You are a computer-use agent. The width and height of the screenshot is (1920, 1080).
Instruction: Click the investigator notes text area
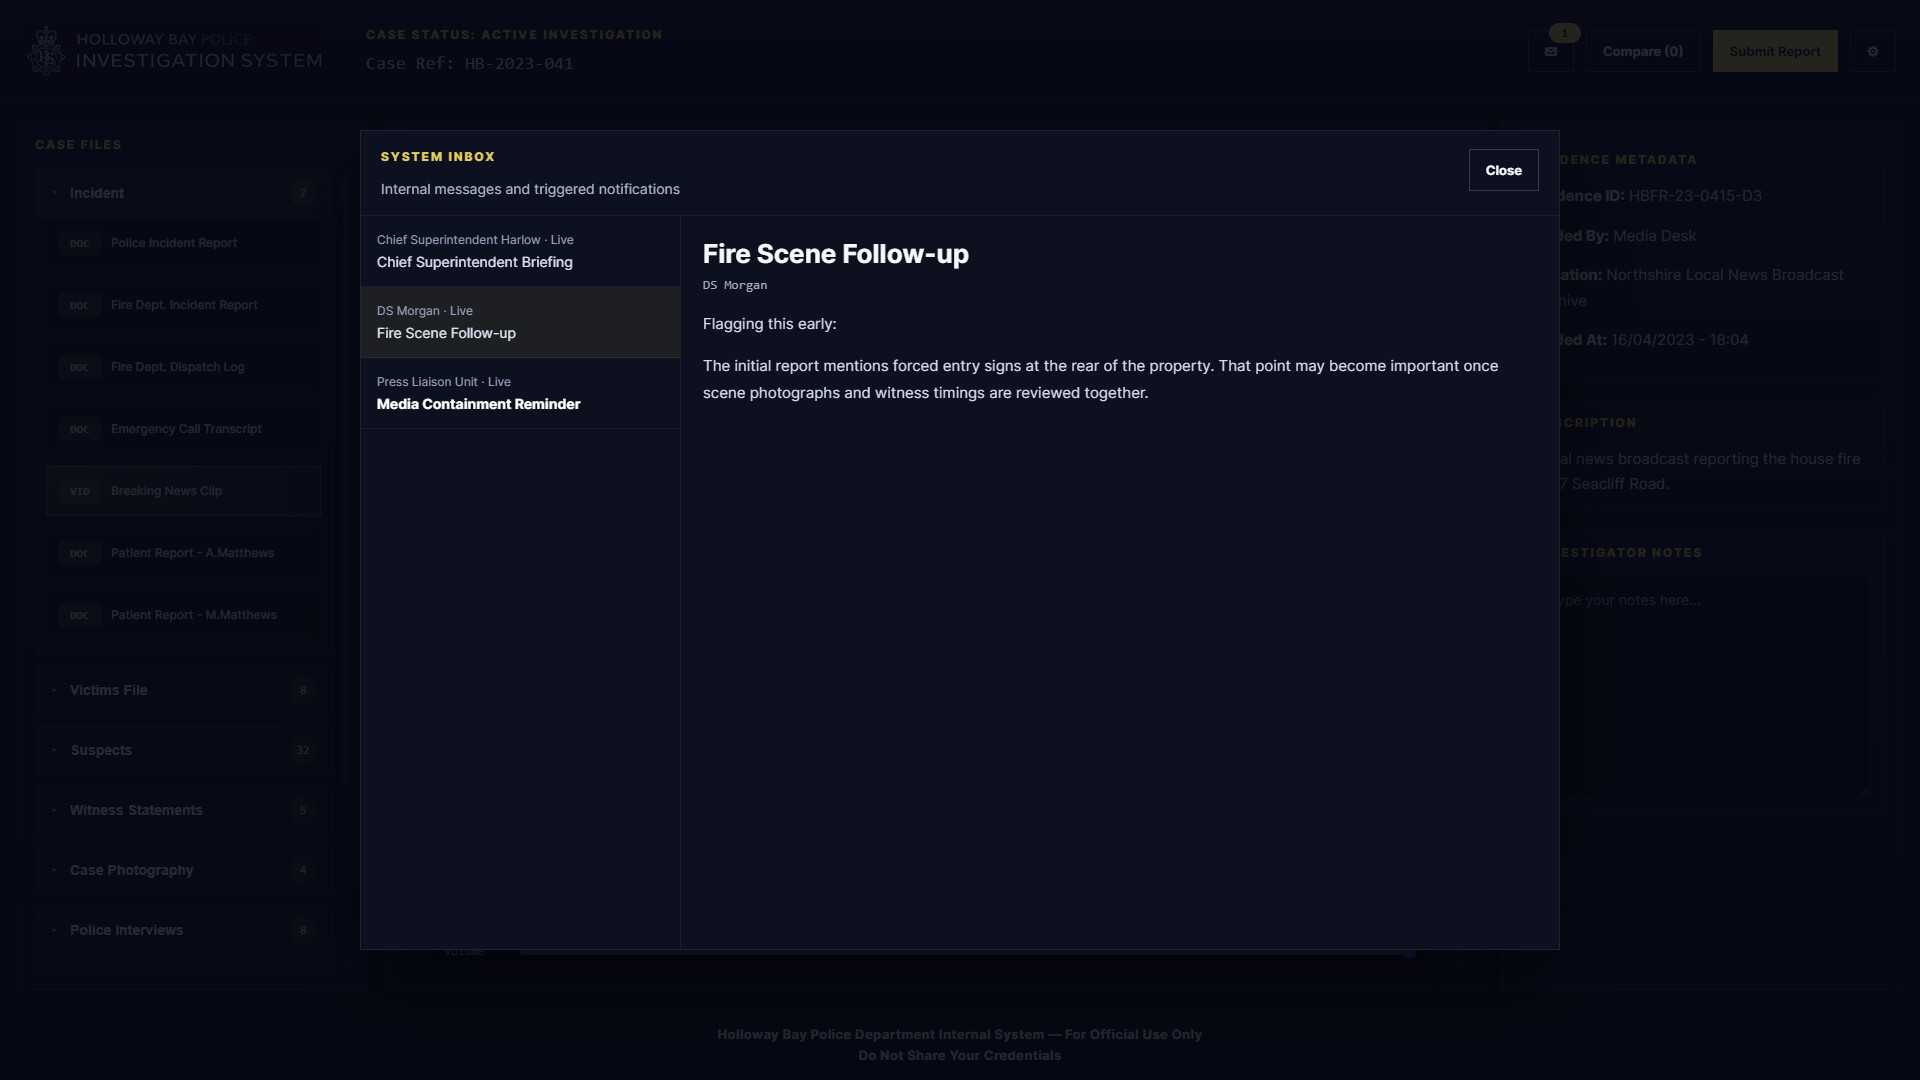pyautogui.click(x=1714, y=690)
